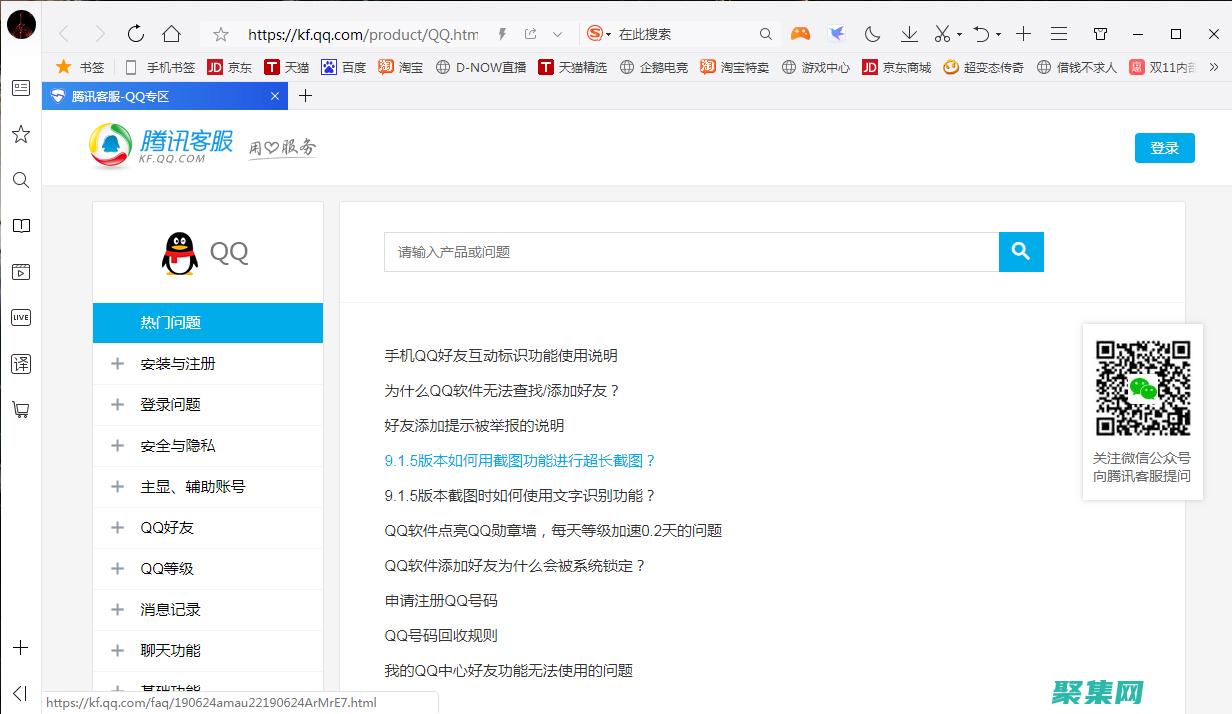This screenshot has height=714, width=1232.
Task: Open the Sogou search engine dropdown
Action: [x=599, y=34]
